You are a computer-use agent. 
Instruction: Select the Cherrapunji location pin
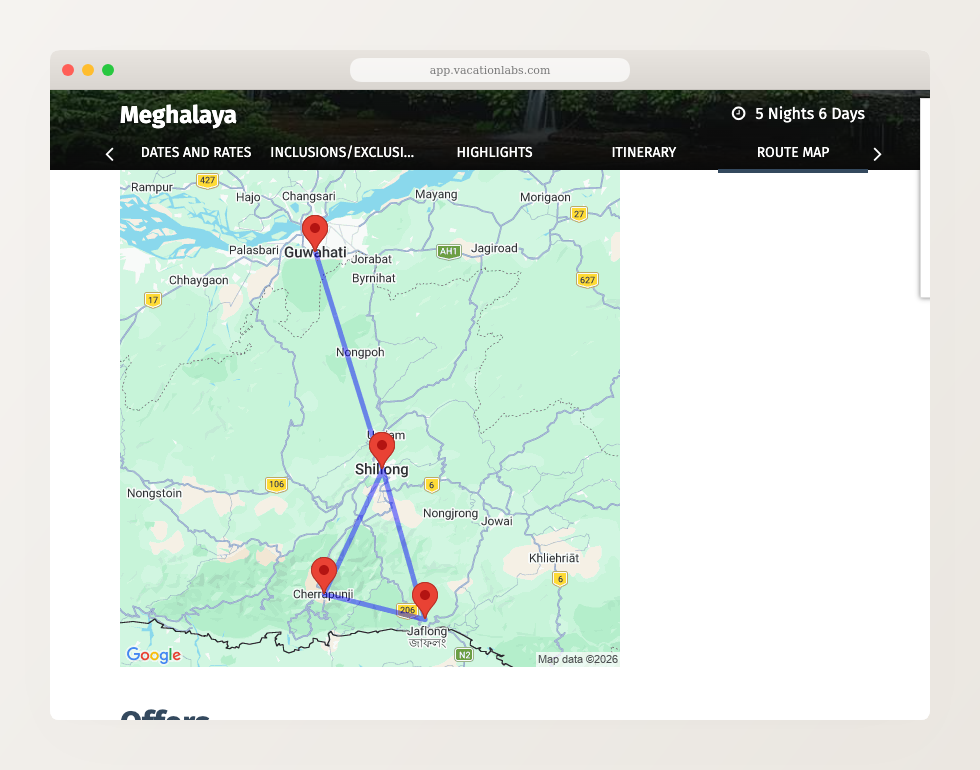[x=323, y=573]
